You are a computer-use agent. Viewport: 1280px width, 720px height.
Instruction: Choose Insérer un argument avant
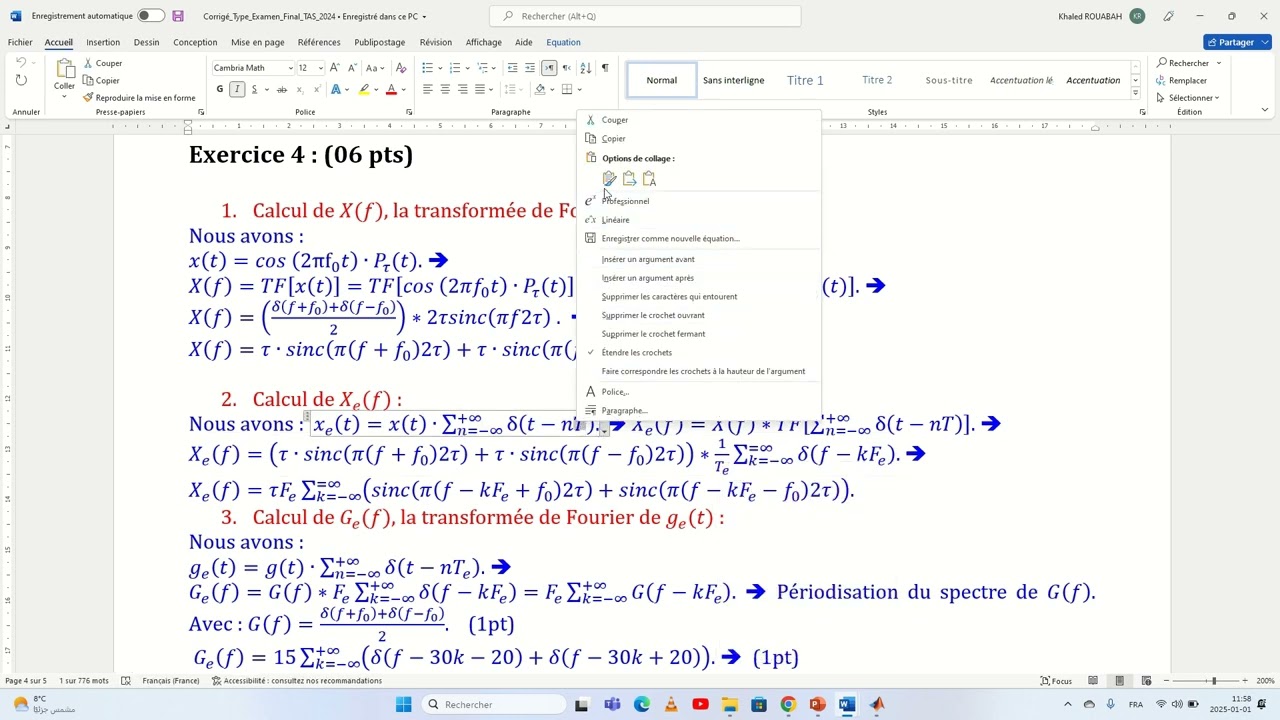(648, 259)
